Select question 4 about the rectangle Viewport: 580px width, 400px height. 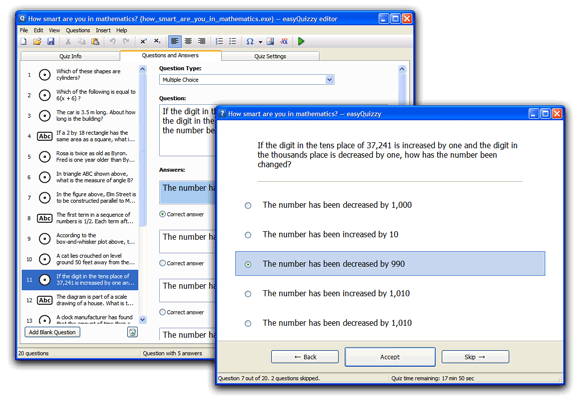tap(80, 136)
